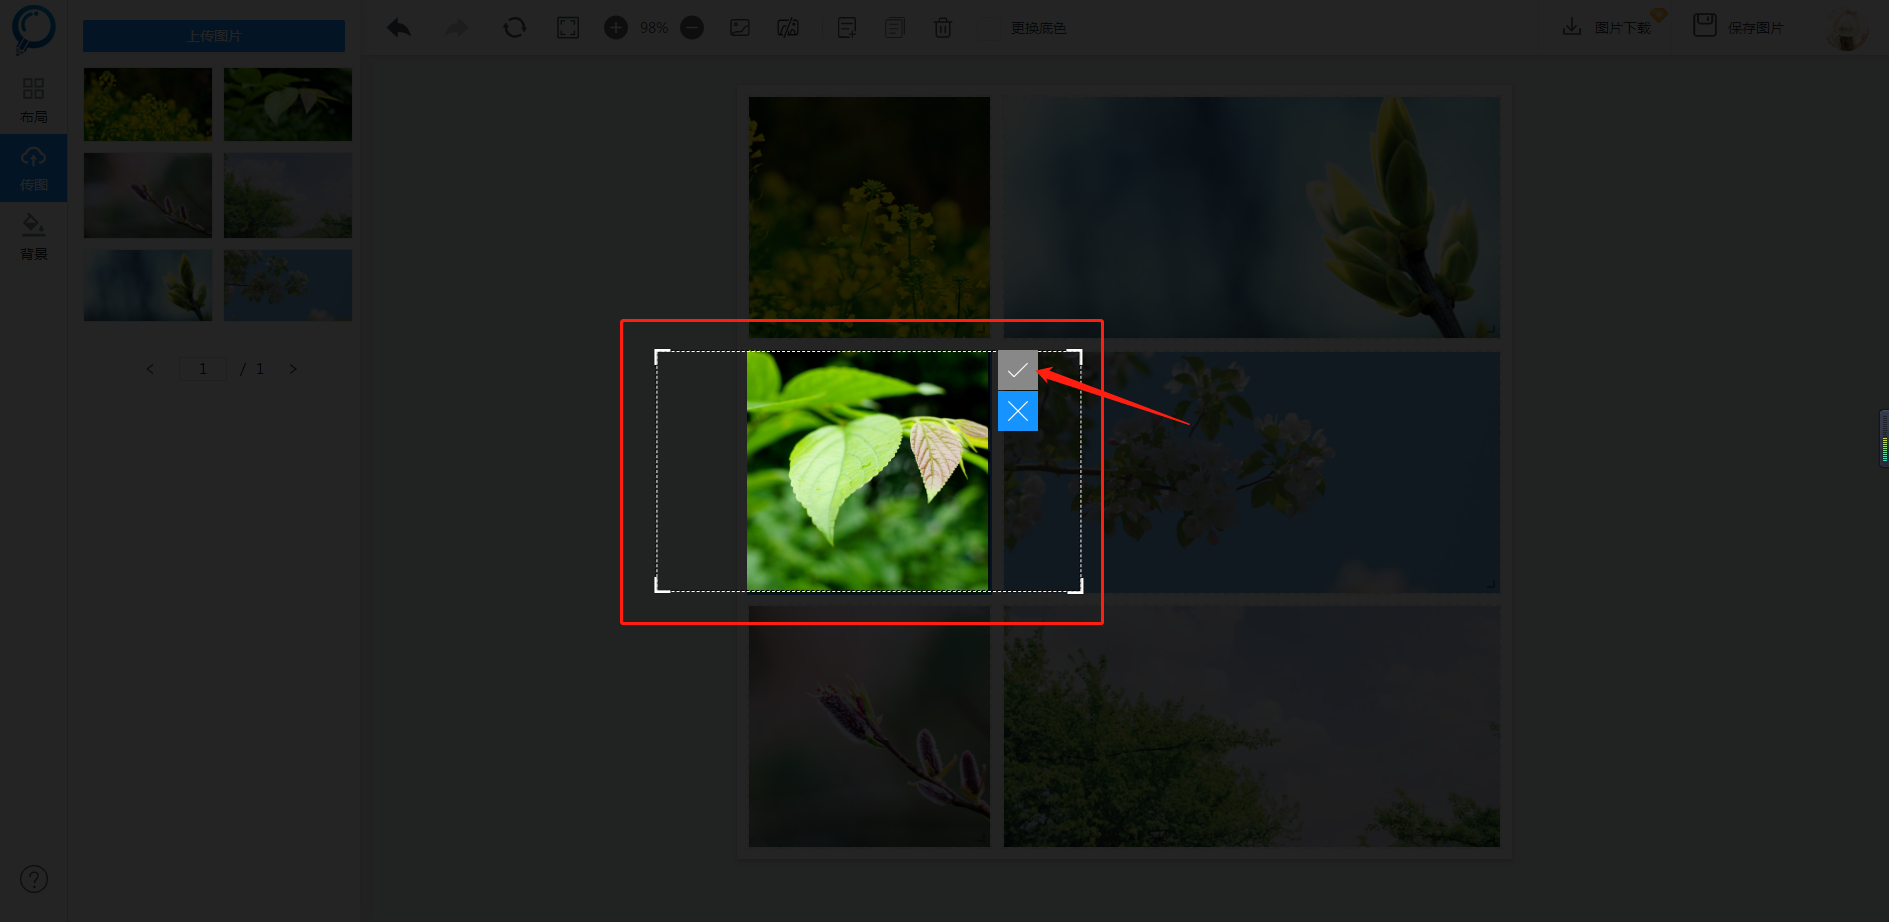Click the single picture icon in the toolbar
This screenshot has height=922, width=1889.
point(740,28)
